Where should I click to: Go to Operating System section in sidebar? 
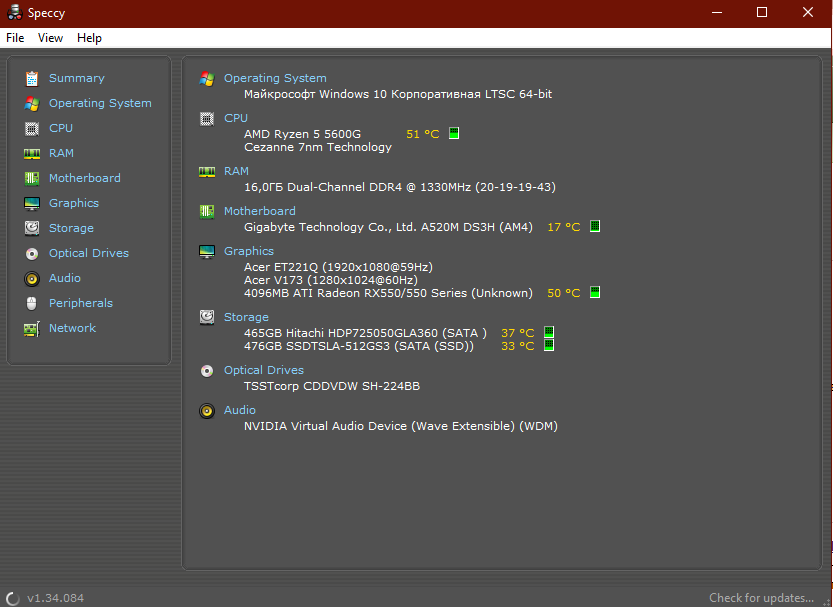pos(100,103)
